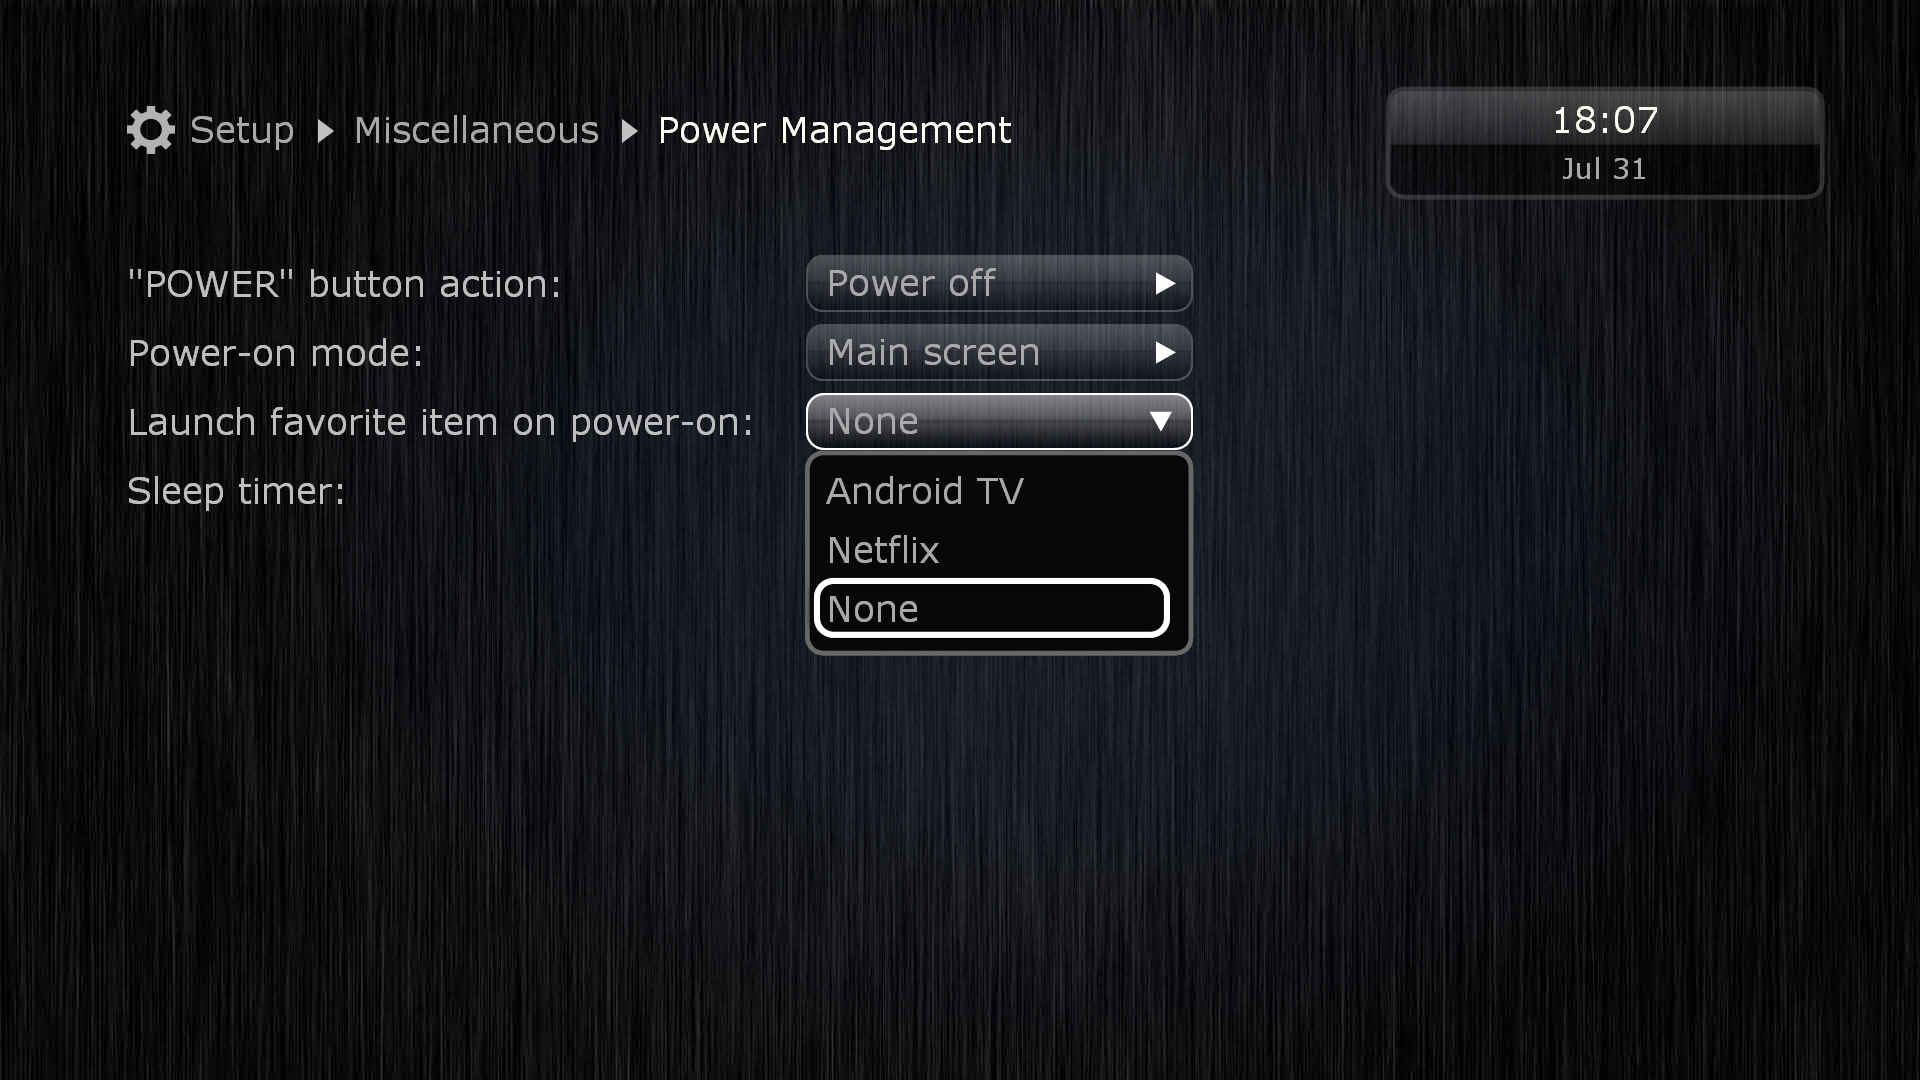Go to the Setup breadcrumb

click(x=242, y=131)
